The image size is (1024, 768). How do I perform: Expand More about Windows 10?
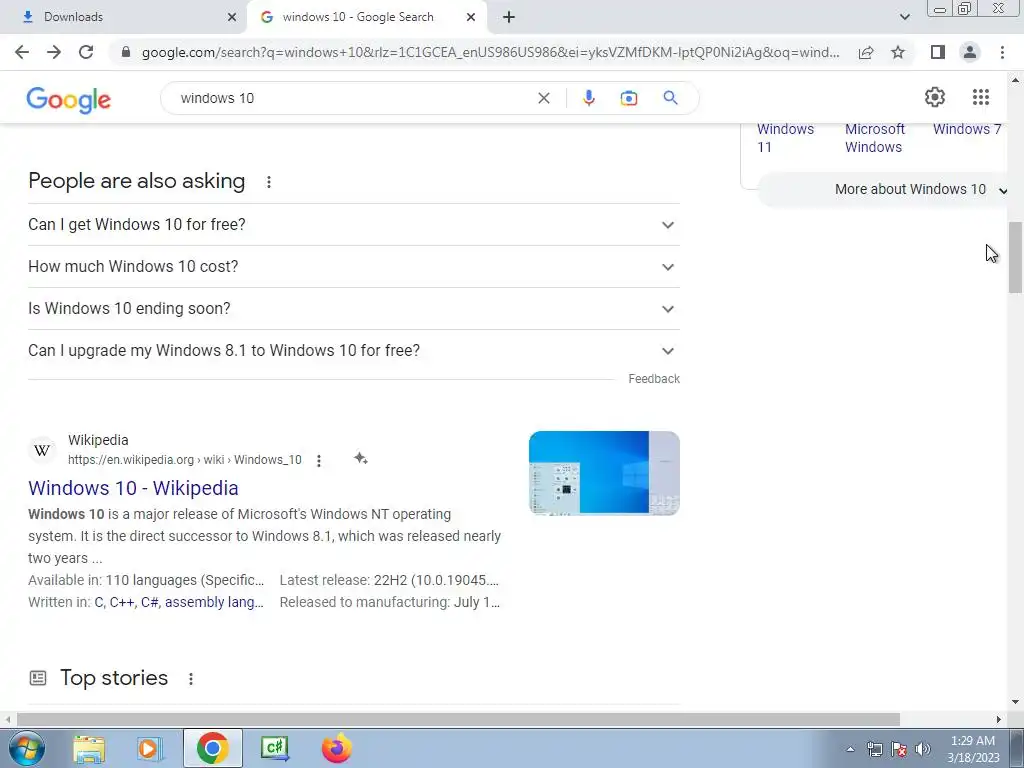pyautogui.click(x=884, y=189)
